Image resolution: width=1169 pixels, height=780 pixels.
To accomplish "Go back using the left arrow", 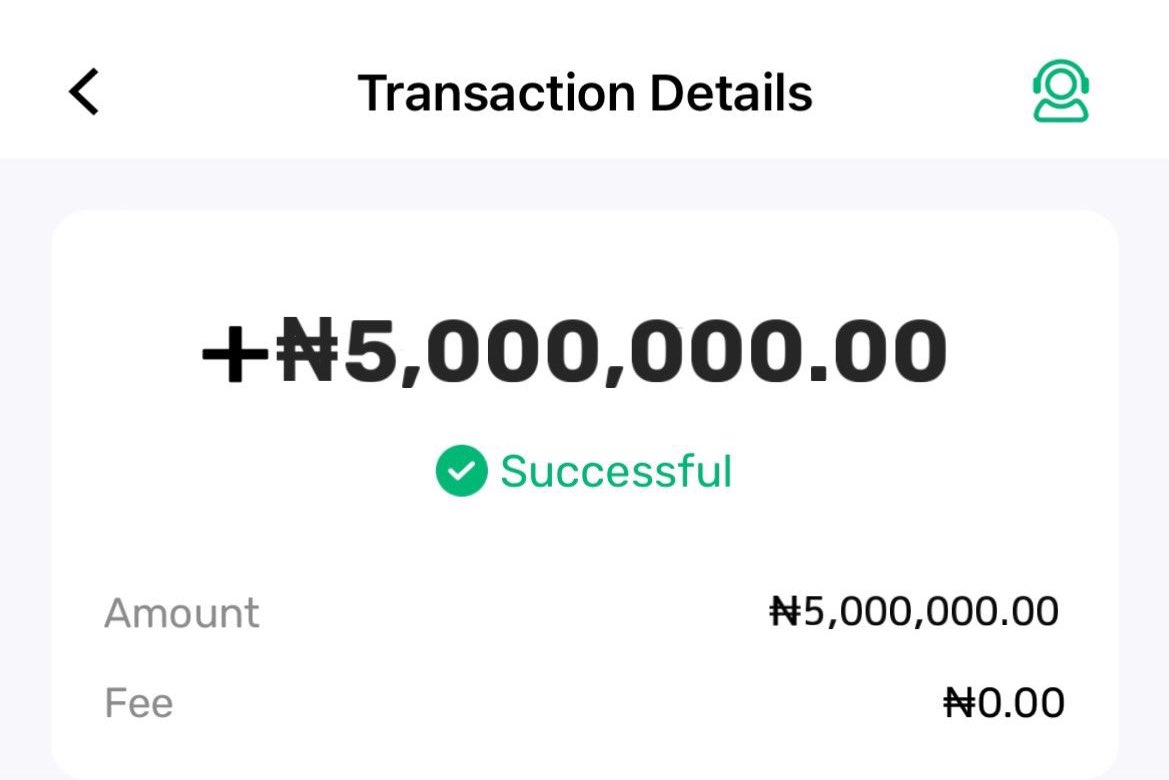I will [x=84, y=92].
